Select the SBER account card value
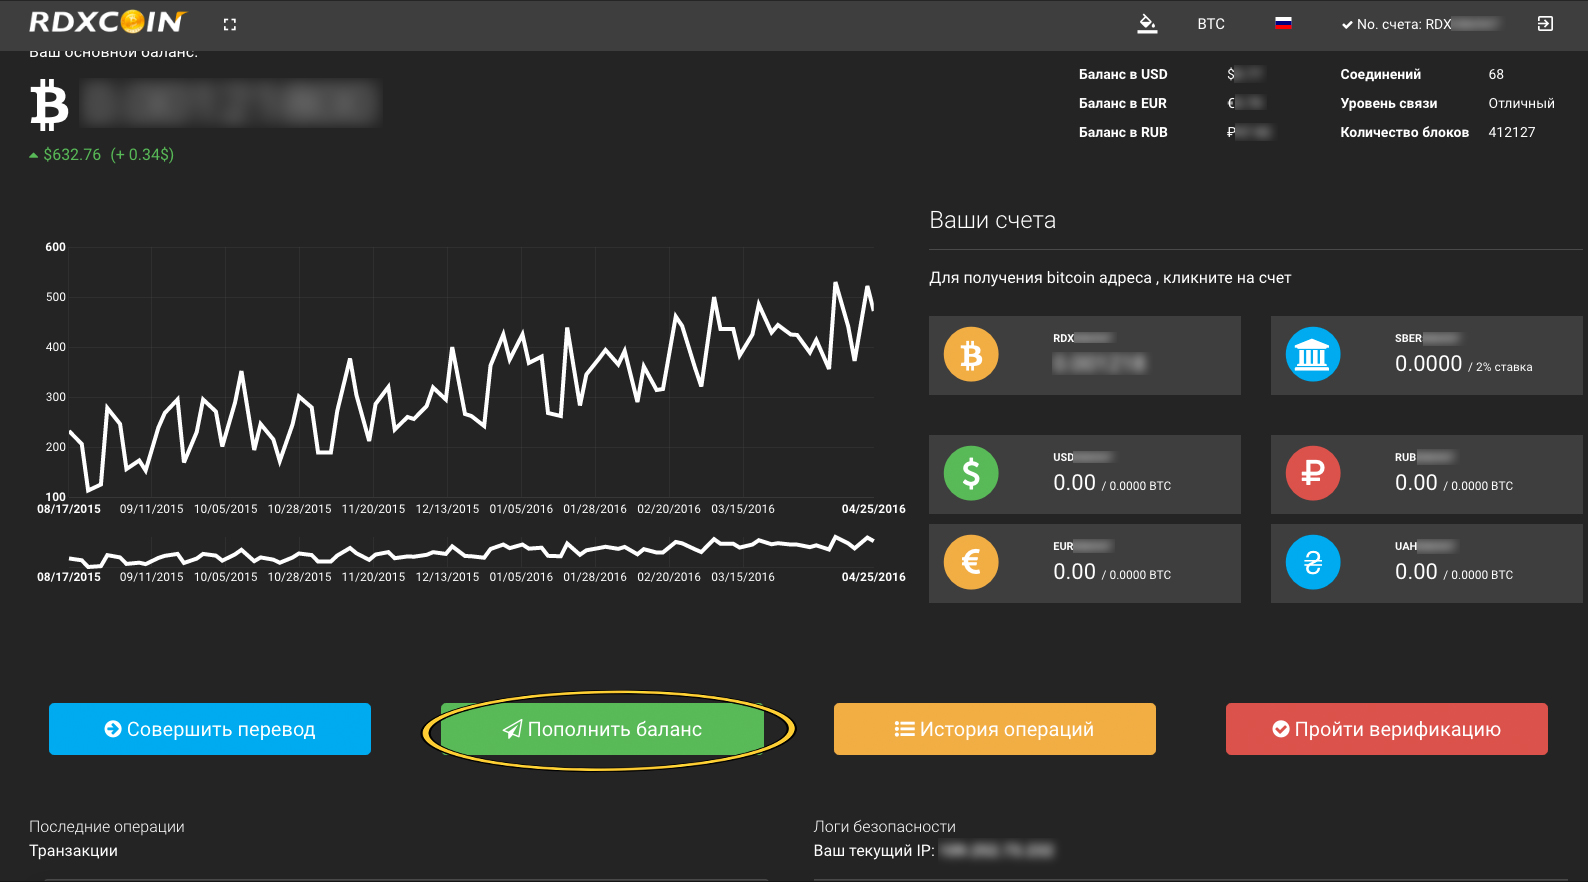Image resolution: width=1588 pixels, height=882 pixels. coord(1428,364)
